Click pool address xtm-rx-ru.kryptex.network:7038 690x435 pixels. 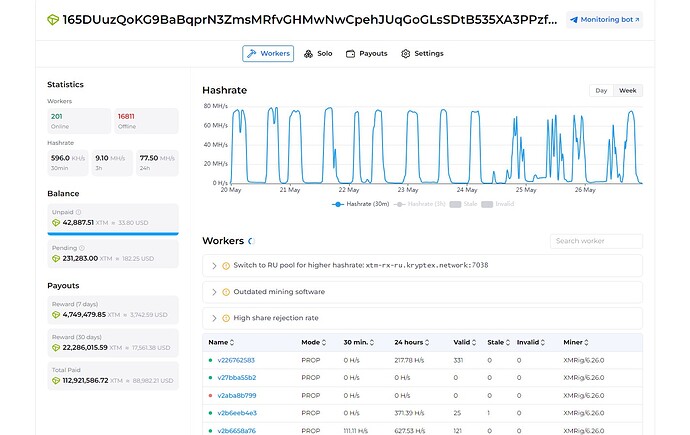(x=427, y=265)
